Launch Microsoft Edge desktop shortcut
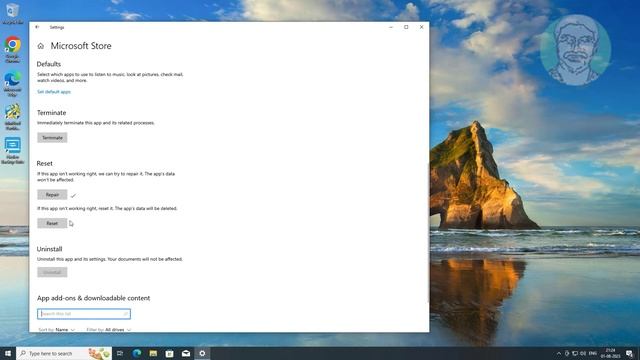Viewport: 640px width, 360px height. [x=12, y=84]
